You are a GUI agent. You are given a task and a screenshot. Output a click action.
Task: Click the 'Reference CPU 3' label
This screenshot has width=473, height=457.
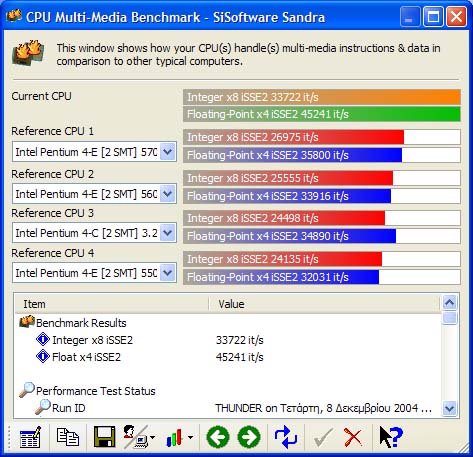[x=52, y=213]
